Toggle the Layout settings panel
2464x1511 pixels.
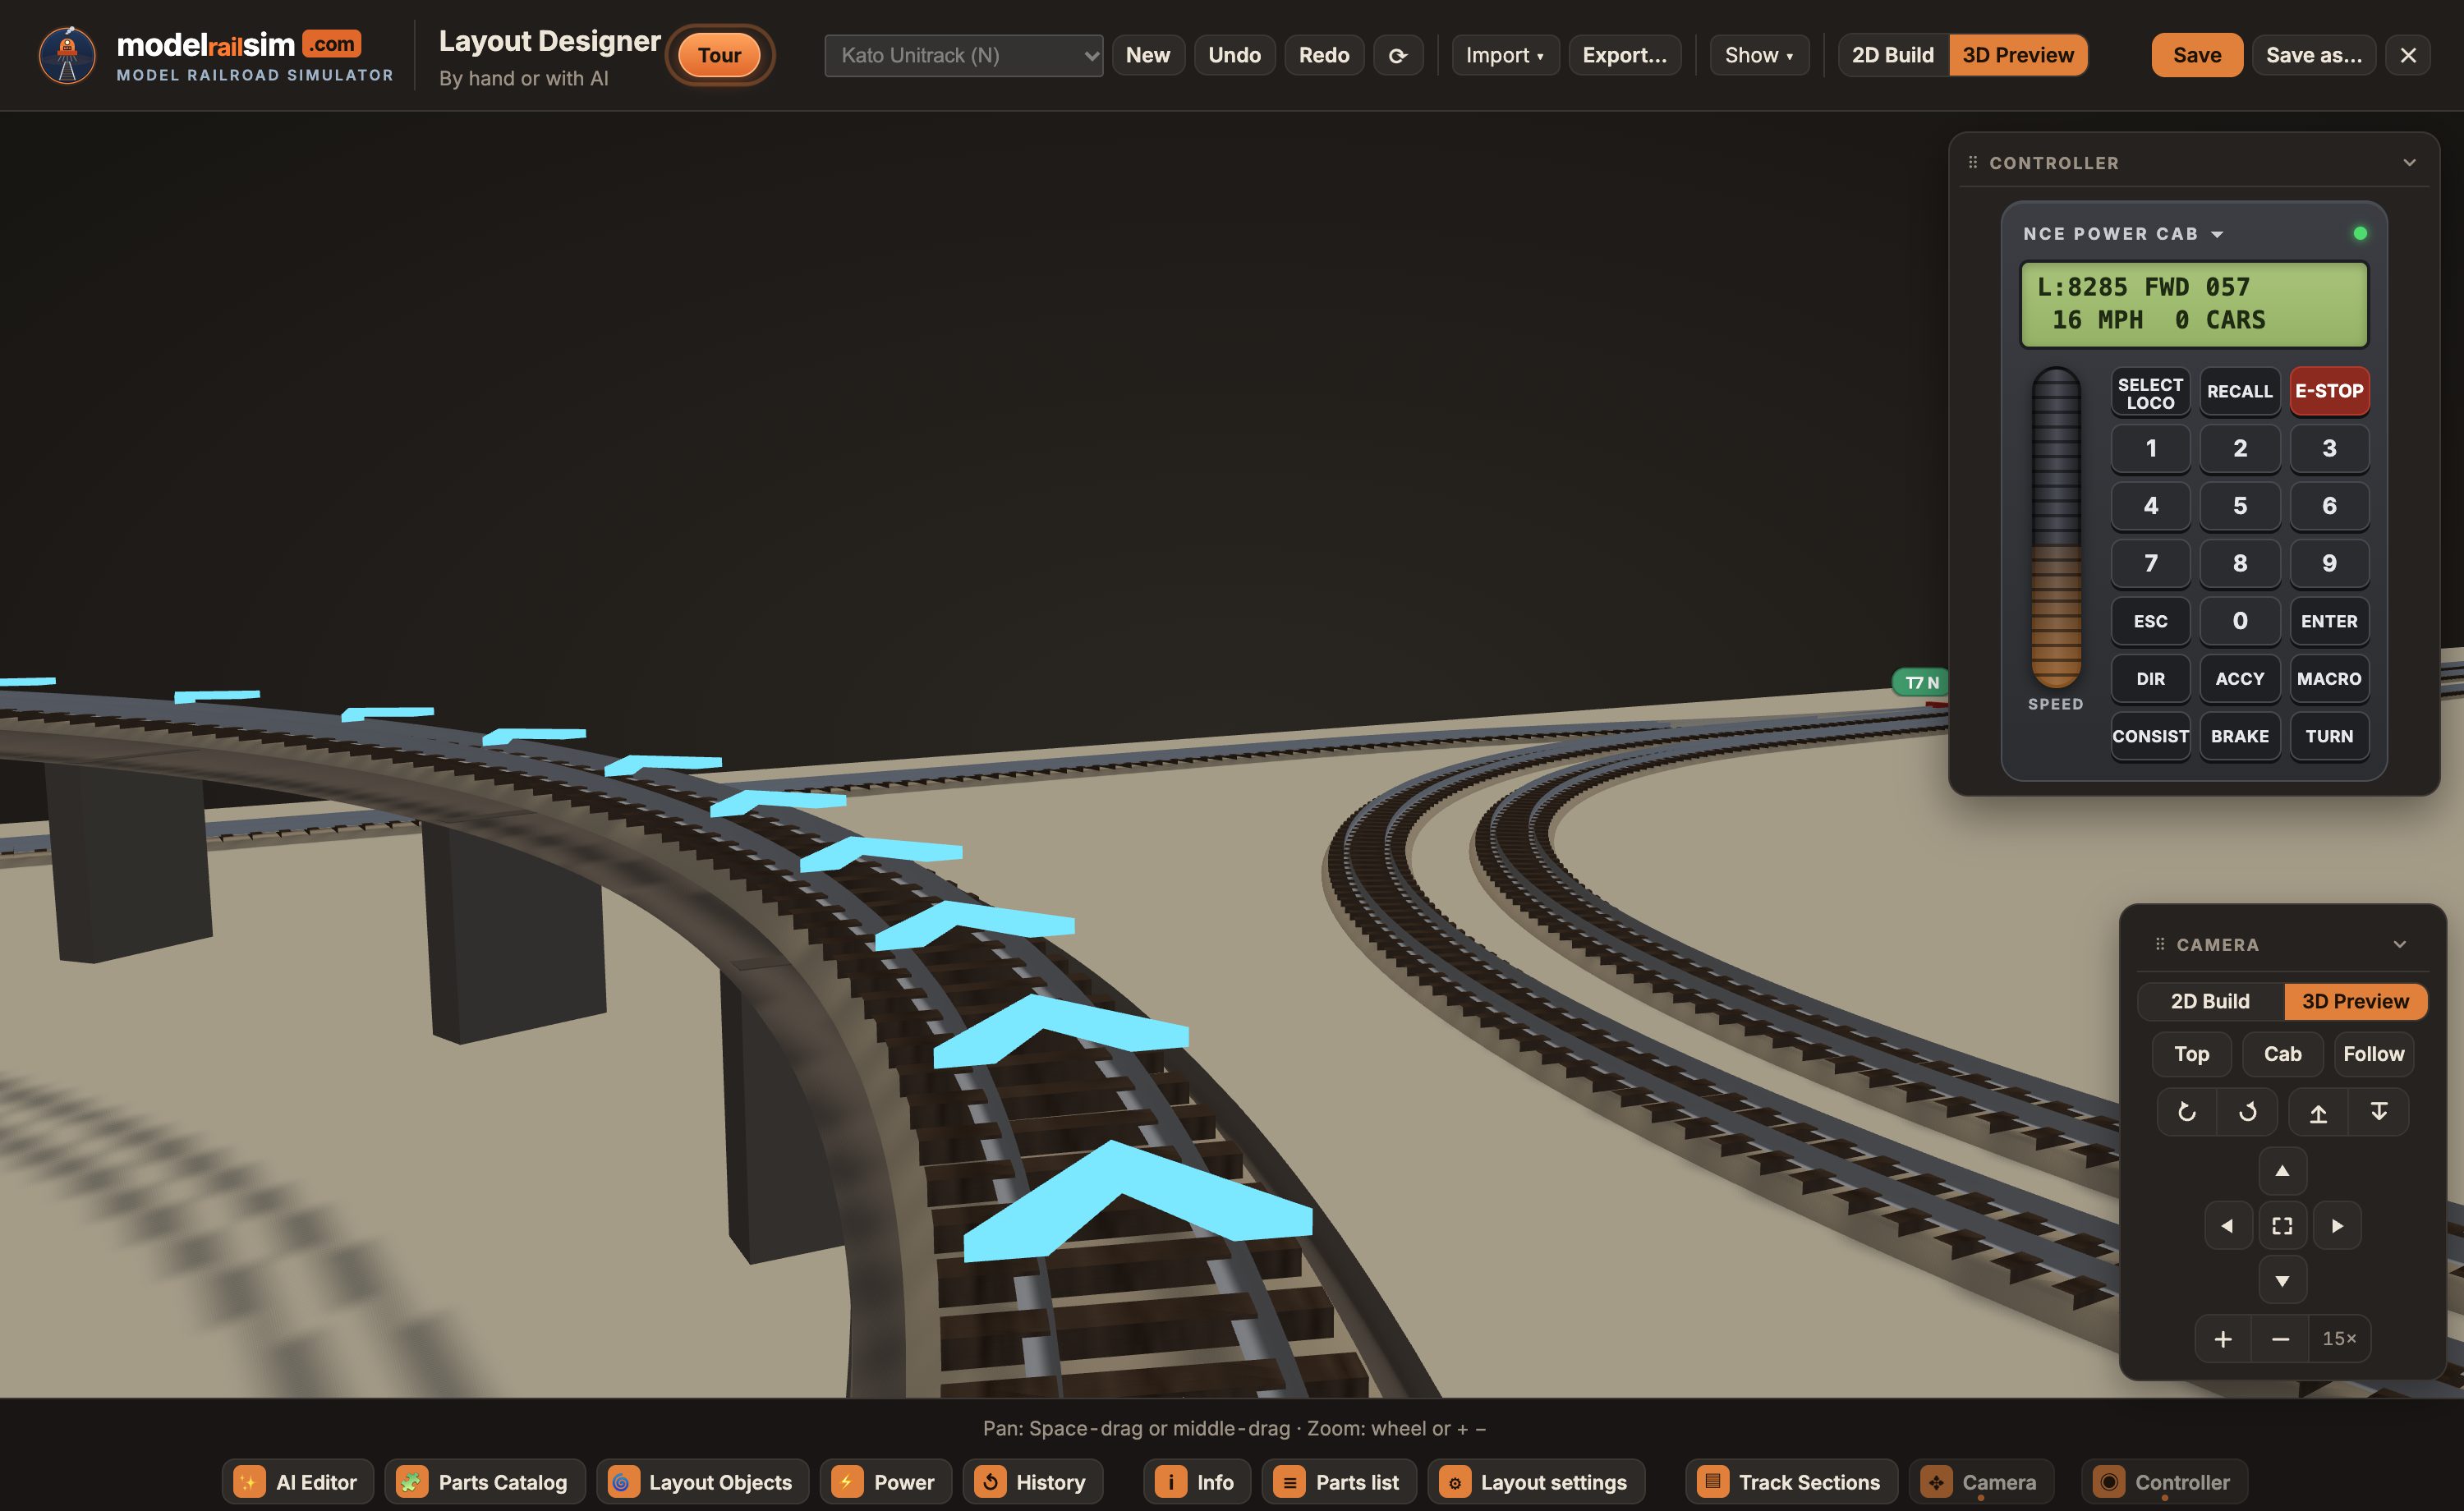(1536, 1481)
